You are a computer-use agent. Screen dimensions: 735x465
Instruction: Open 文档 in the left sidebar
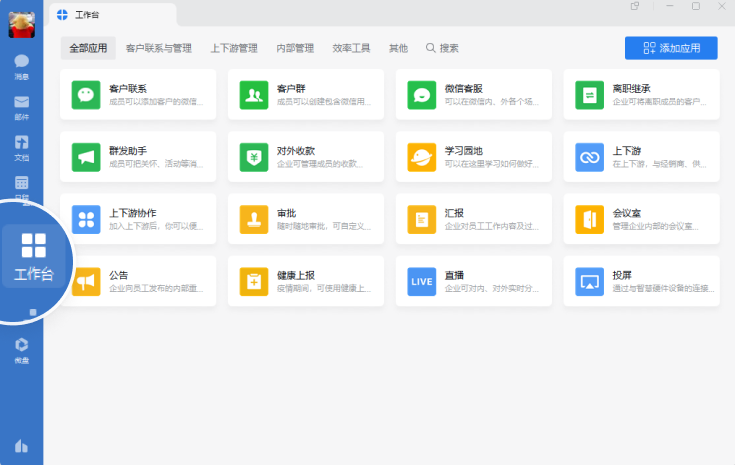pyautogui.click(x=21, y=146)
